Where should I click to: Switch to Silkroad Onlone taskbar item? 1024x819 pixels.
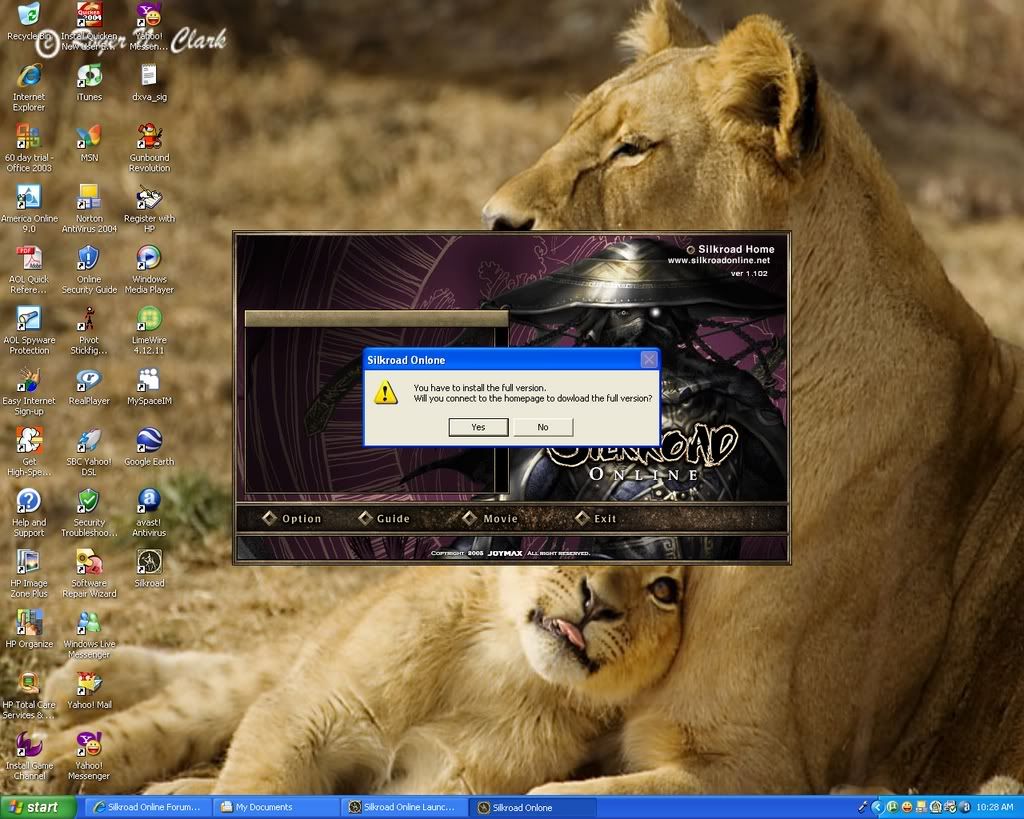pos(534,807)
